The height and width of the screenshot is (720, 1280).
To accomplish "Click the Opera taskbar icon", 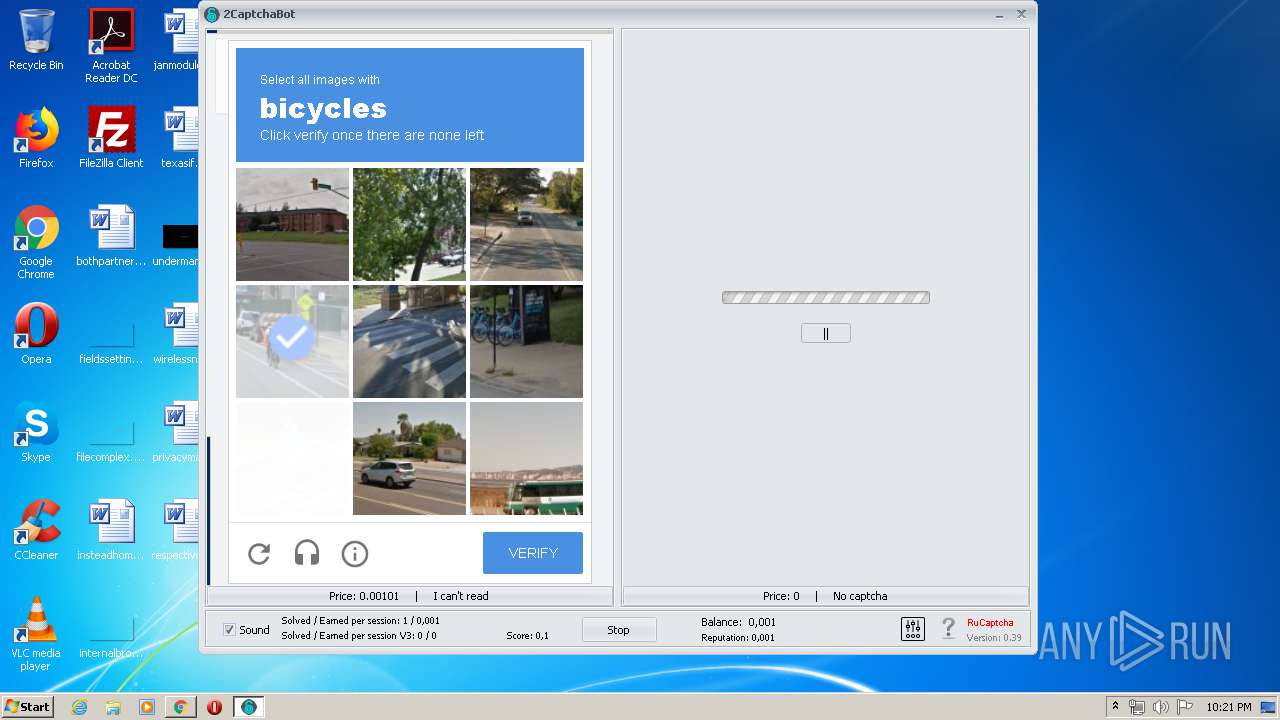I will click(x=214, y=707).
